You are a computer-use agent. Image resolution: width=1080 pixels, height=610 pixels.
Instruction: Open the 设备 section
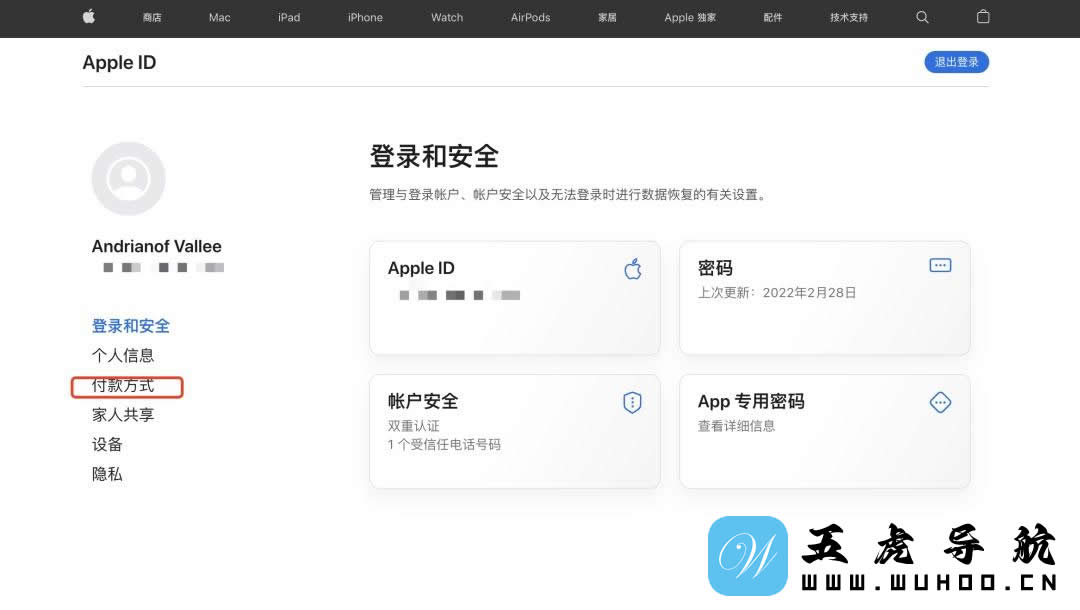[x=106, y=444]
